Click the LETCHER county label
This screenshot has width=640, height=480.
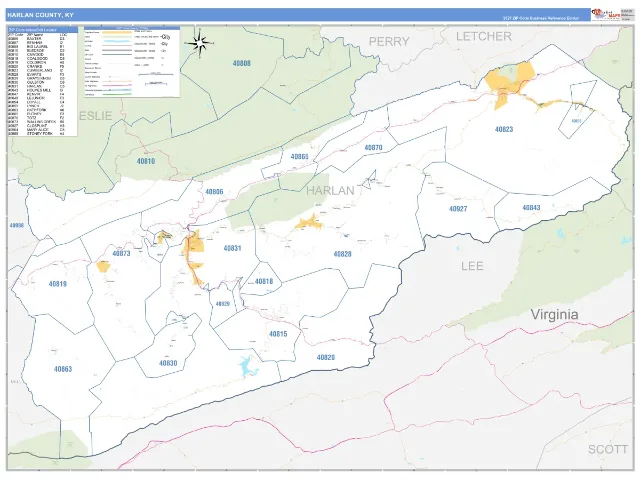click(x=484, y=36)
